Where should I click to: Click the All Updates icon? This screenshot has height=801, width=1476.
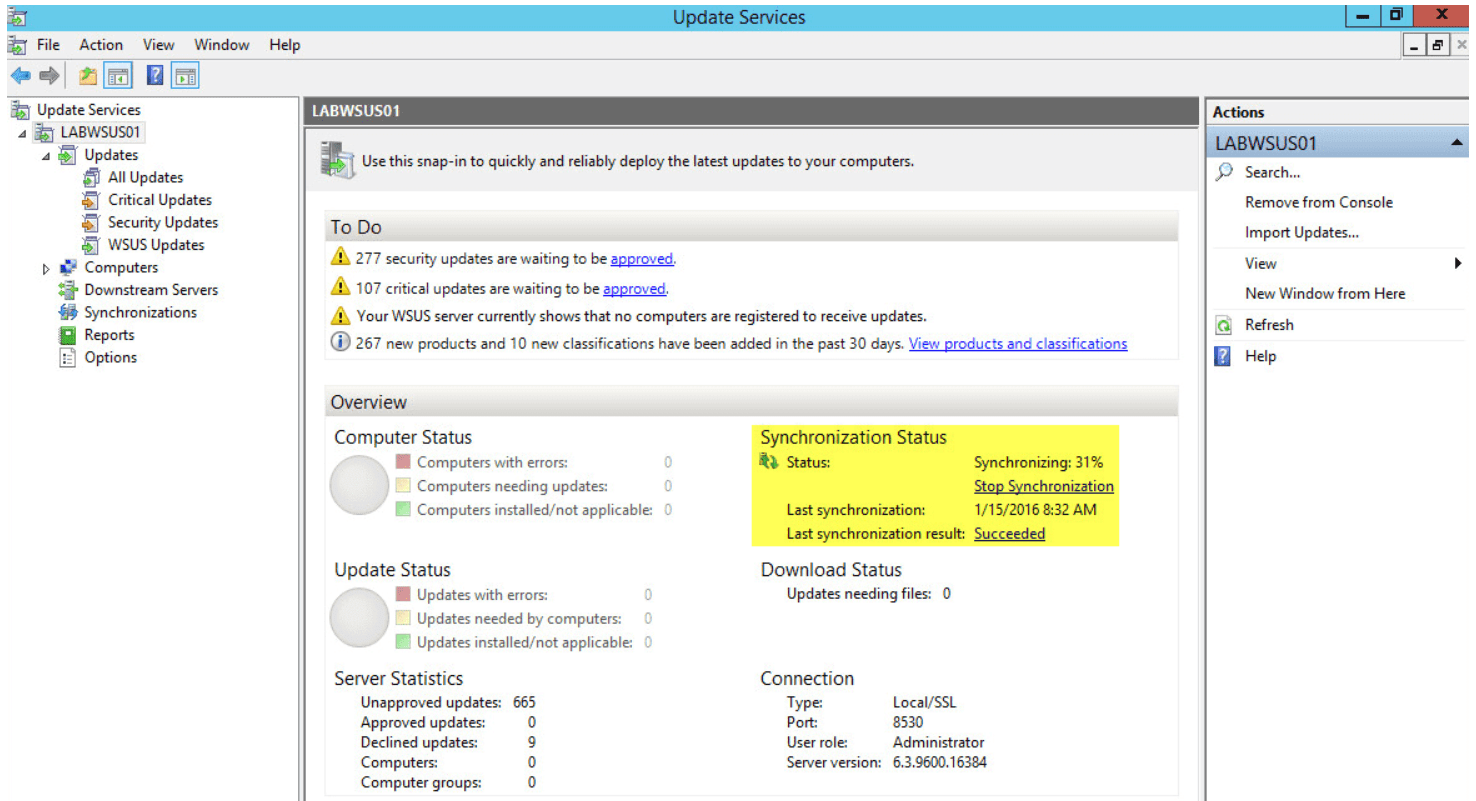pyautogui.click(x=91, y=177)
